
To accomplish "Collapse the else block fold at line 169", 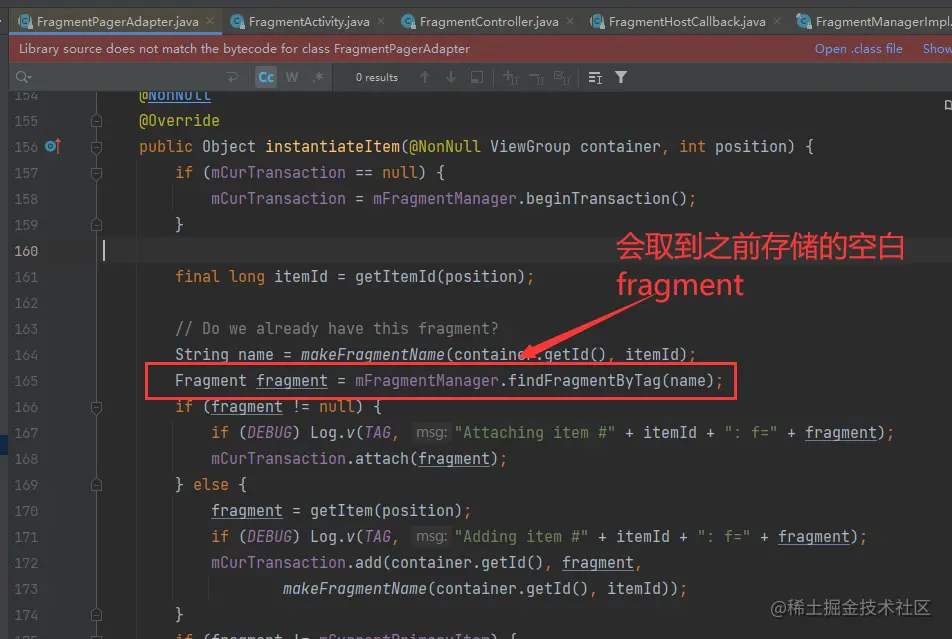I will click(96, 485).
